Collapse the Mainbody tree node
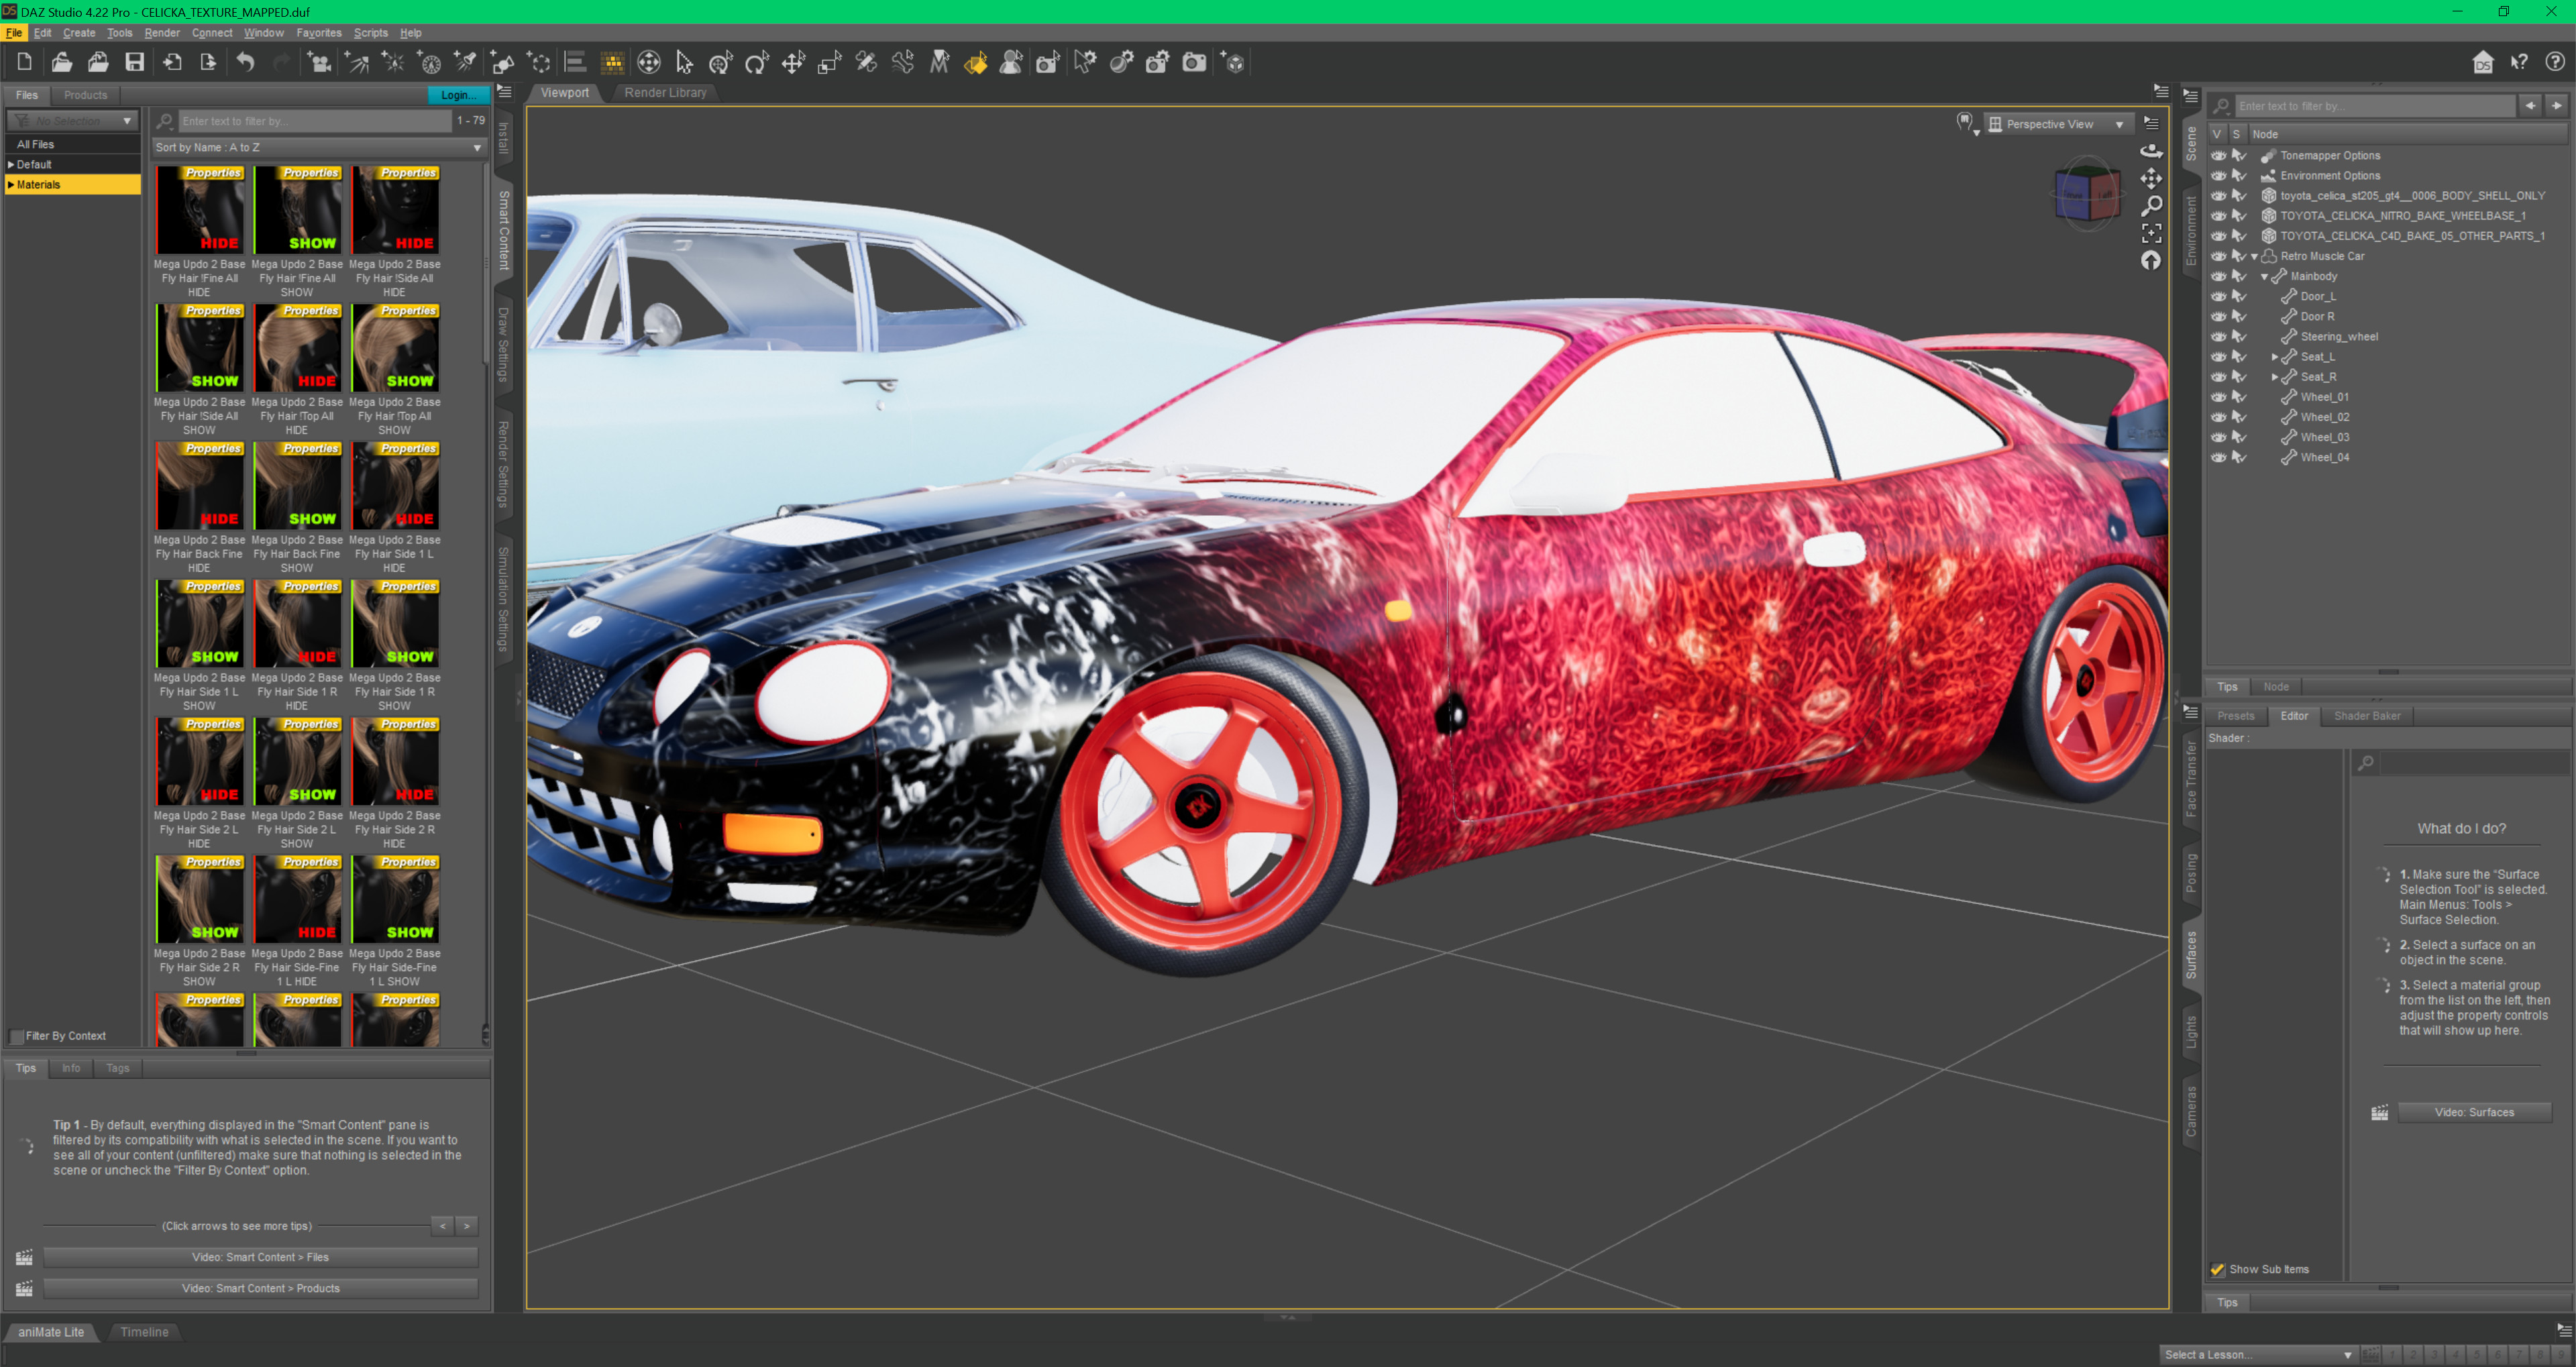 [x=2264, y=277]
